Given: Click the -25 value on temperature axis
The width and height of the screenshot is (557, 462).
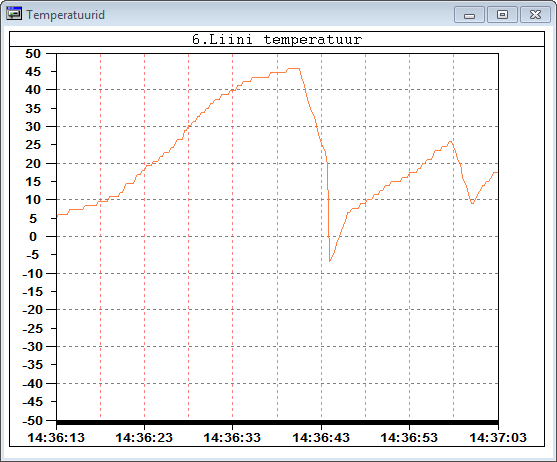Looking at the screenshot, I should pyautogui.click(x=32, y=329).
